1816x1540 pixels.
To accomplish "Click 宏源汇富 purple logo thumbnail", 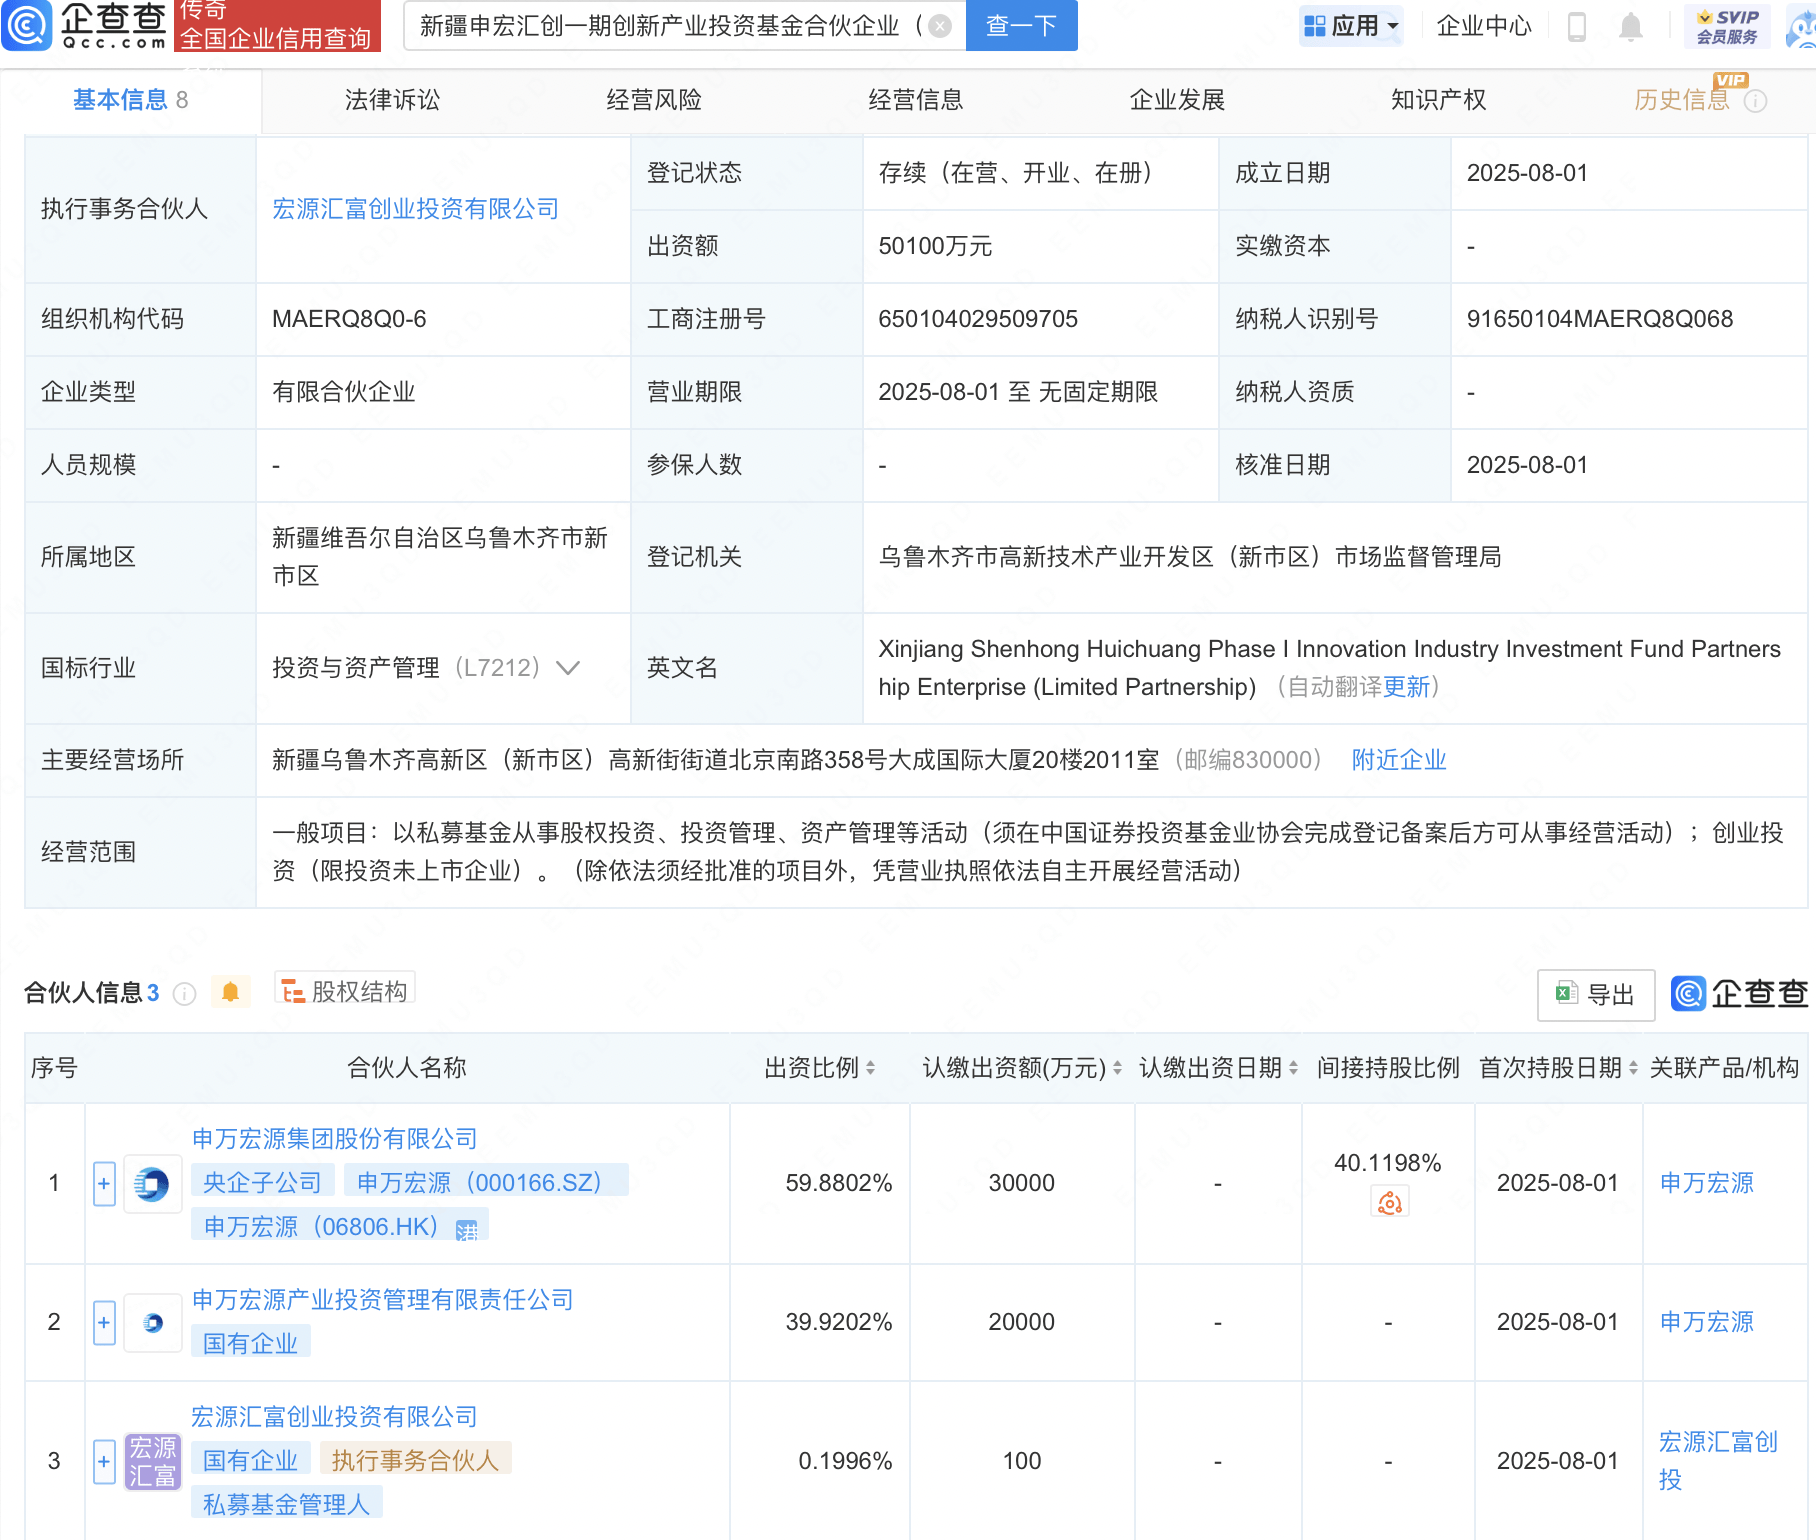I will [x=152, y=1462].
